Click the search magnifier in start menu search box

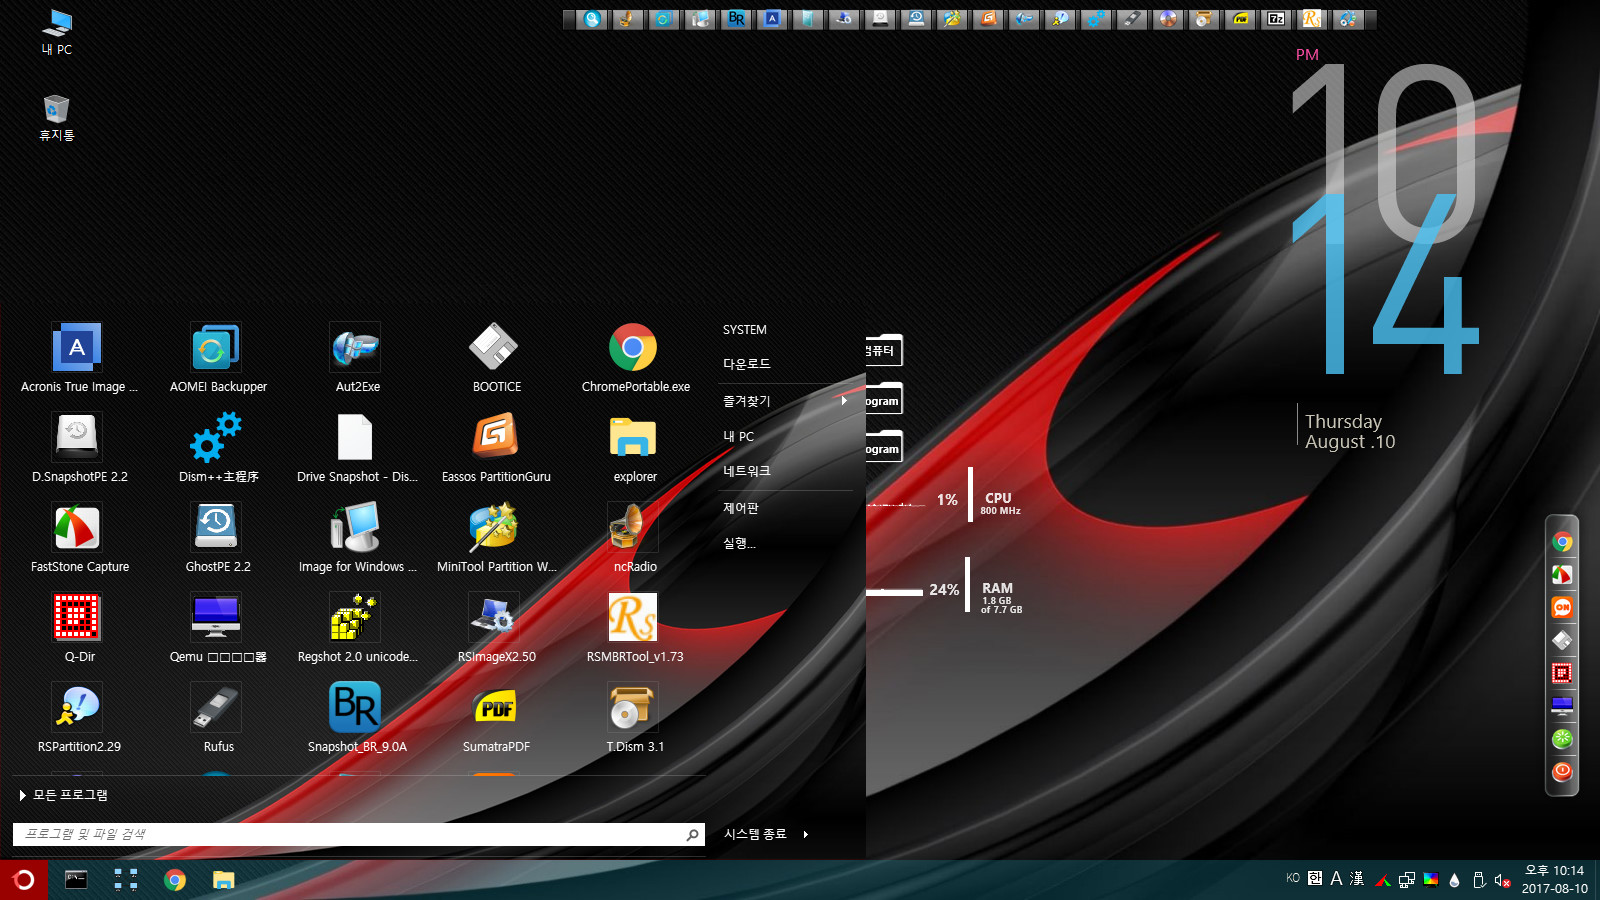pyautogui.click(x=692, y=835)
